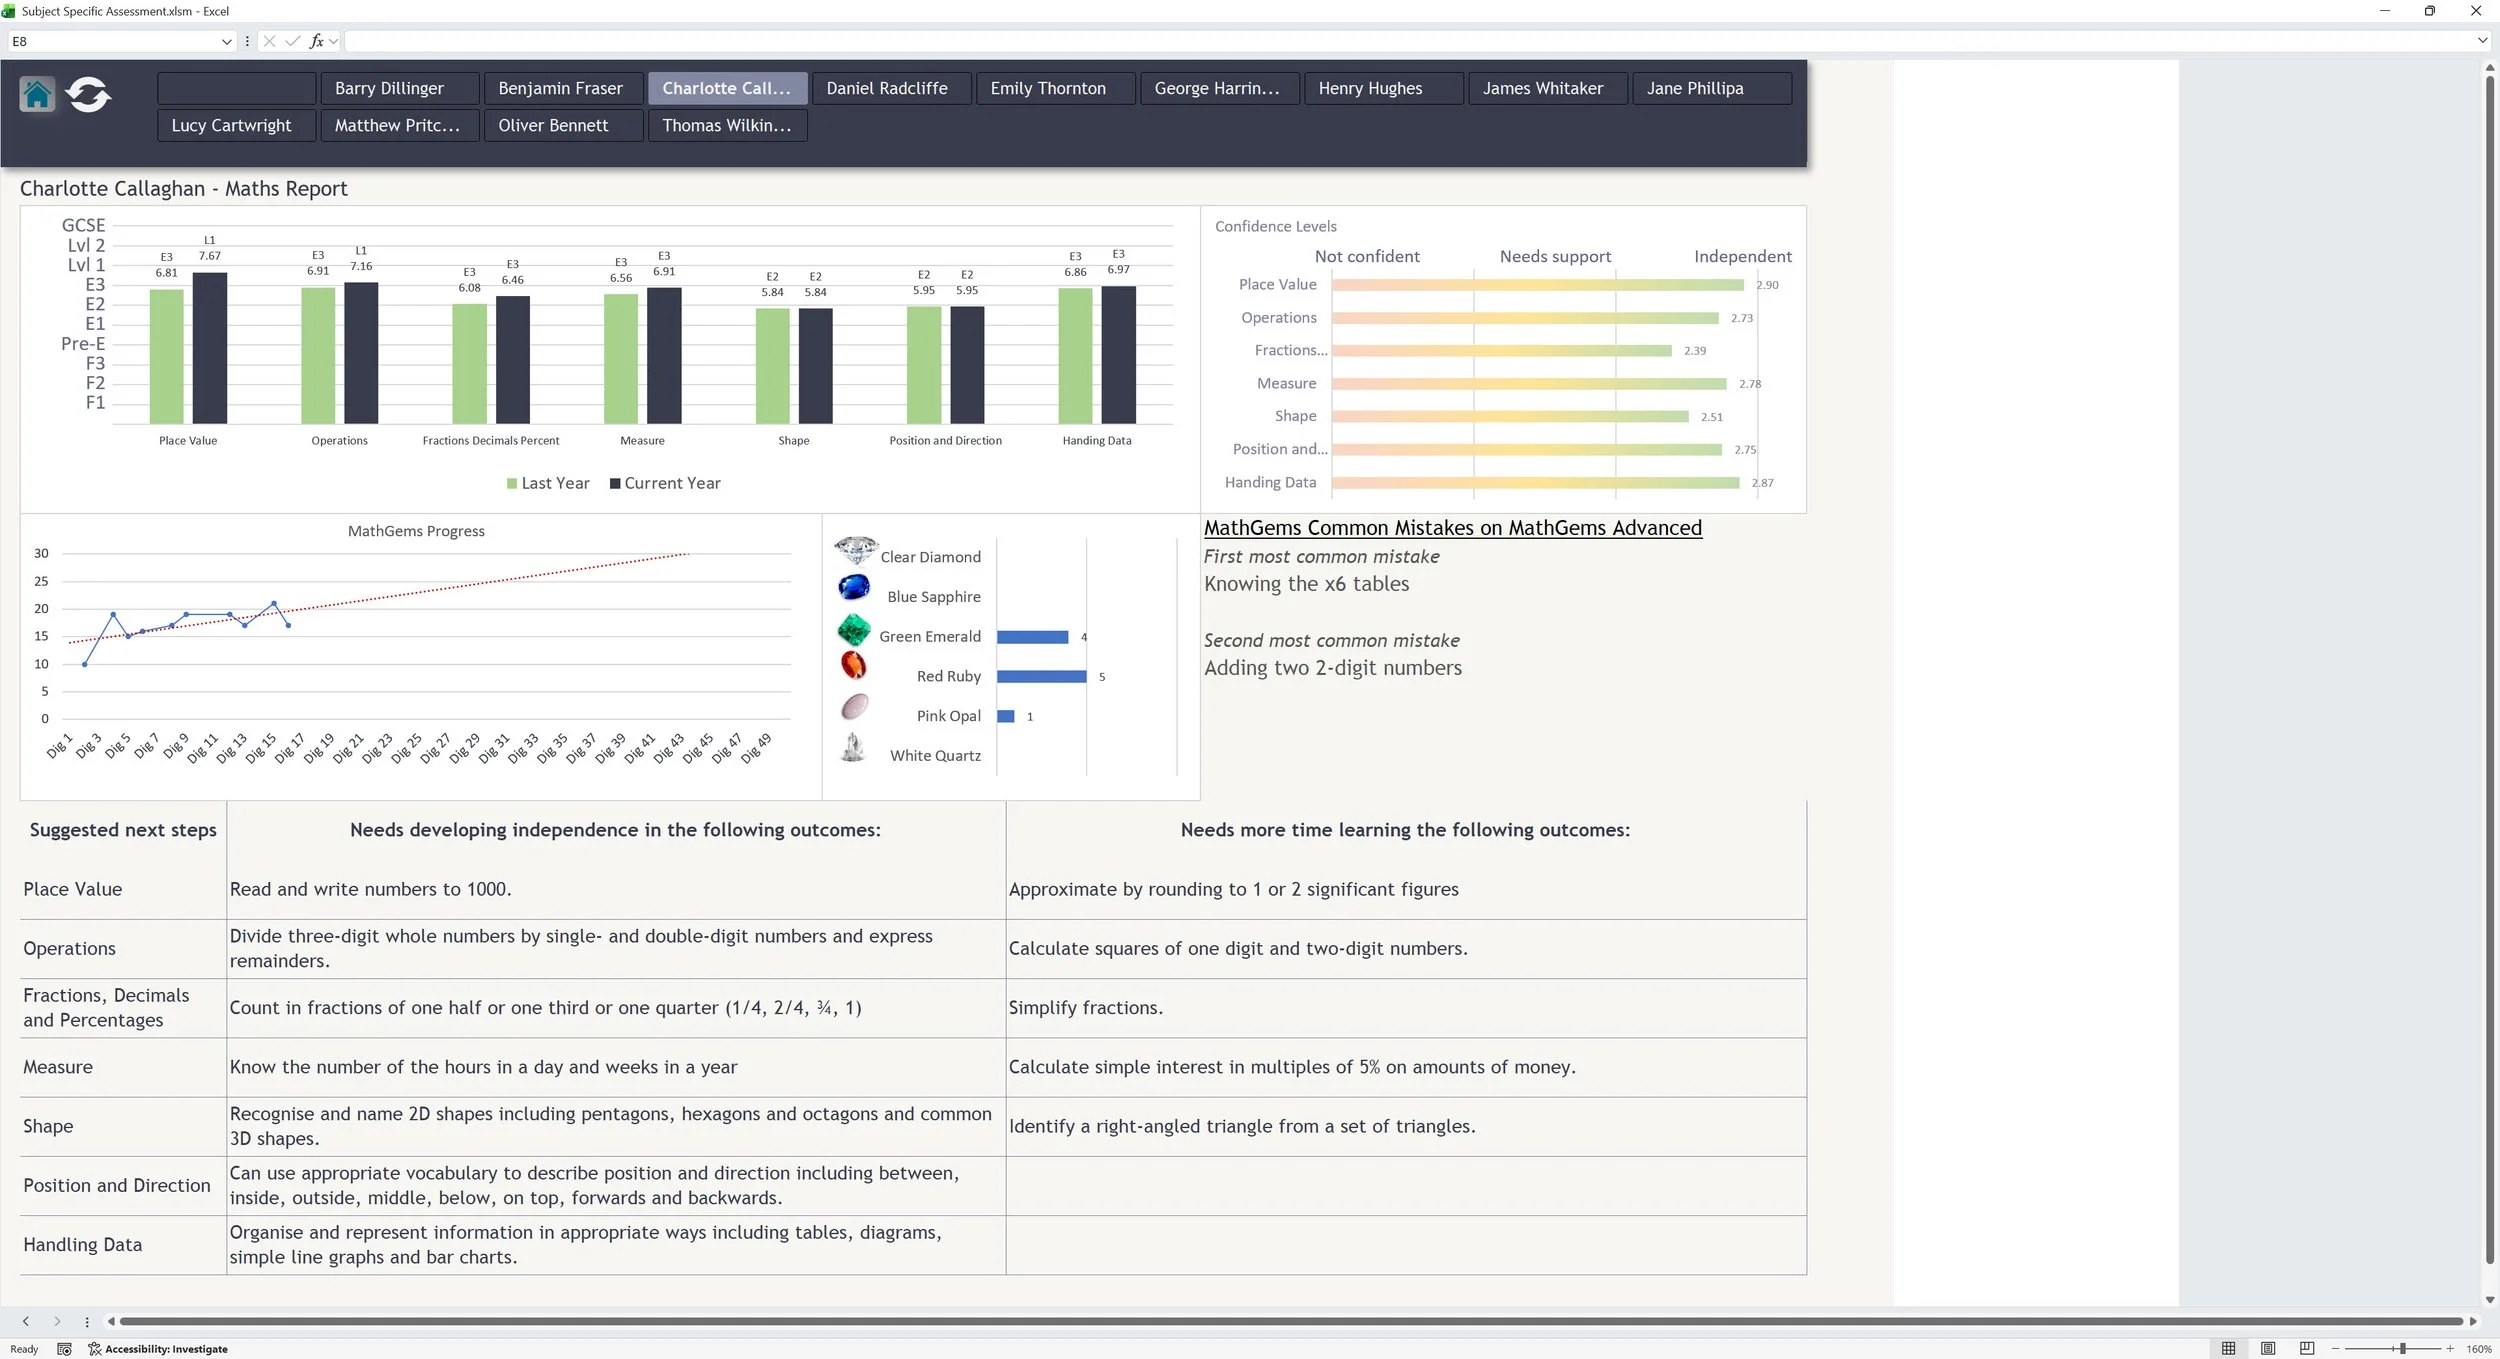Select student Daniel Radcliffe
This screenshot has width=2500, height=1359.
892,88
